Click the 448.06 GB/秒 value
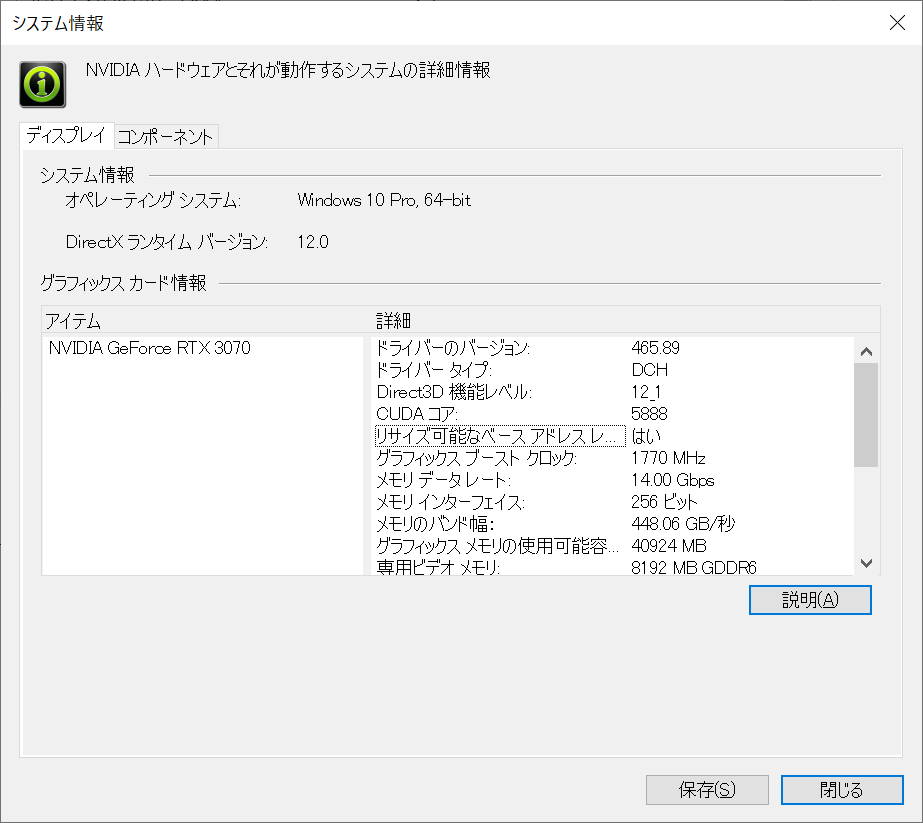Image resolution: width=923 pixels, height=823 pixels. coord(683,523)
